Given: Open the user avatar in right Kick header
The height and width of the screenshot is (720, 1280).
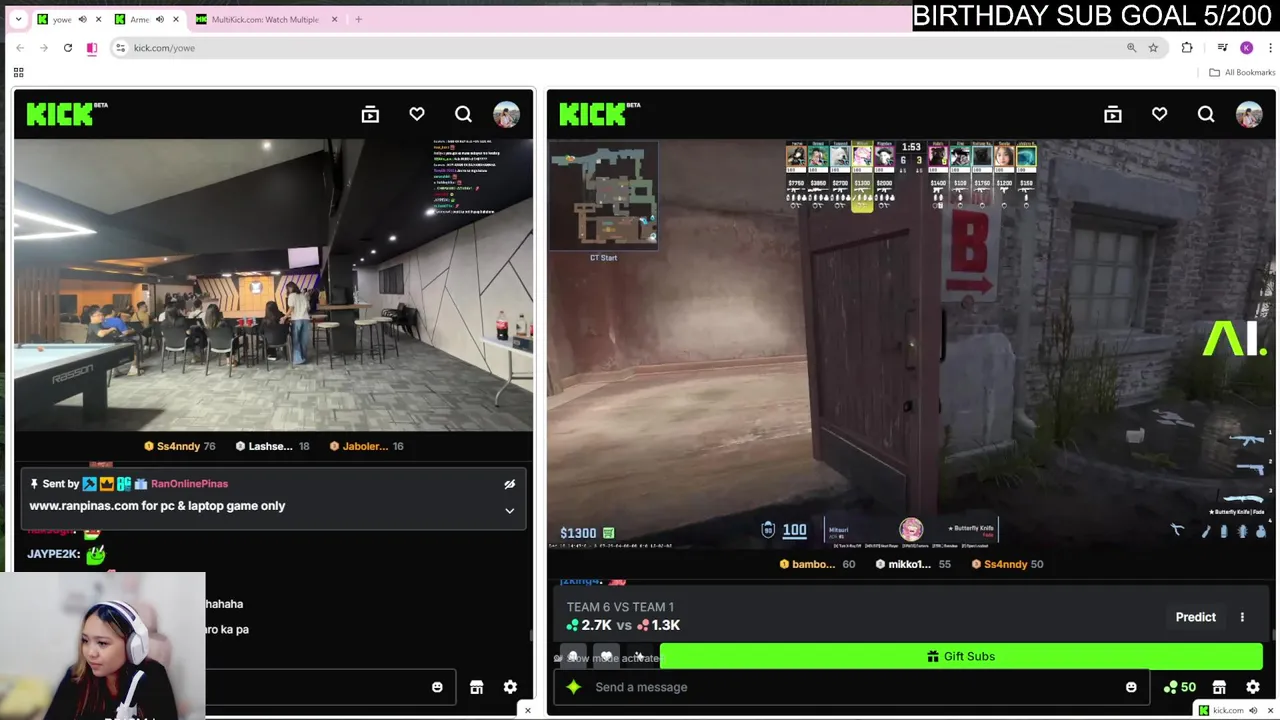Looking at the screenshot, I should pos(1249,115).
